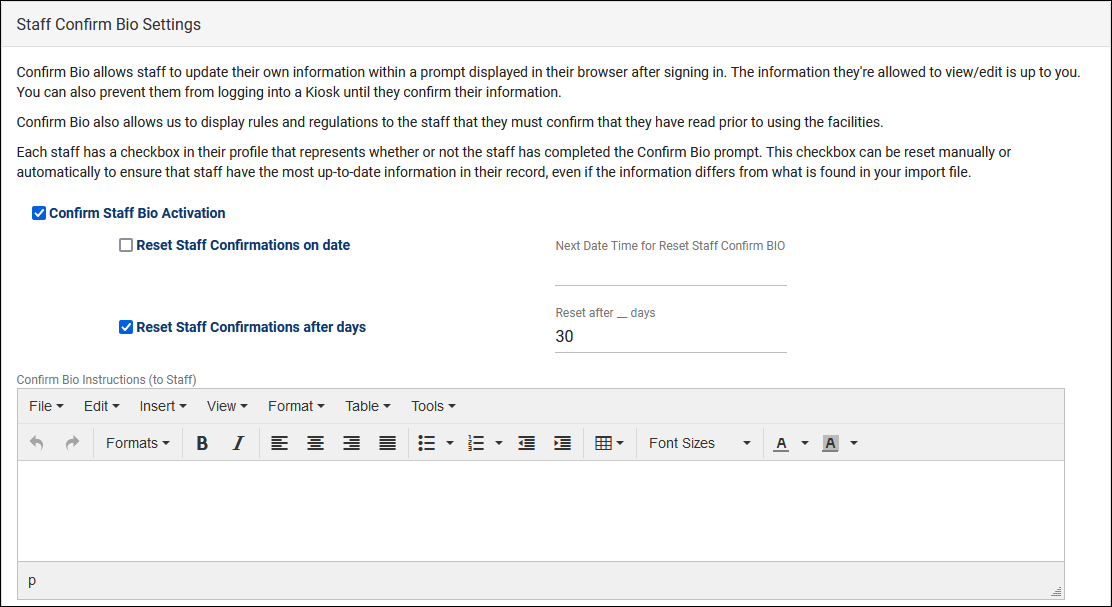Click inside the Confirm Bio Instructions text area
The image size is (1112, 607).
(x=541, y=511)
